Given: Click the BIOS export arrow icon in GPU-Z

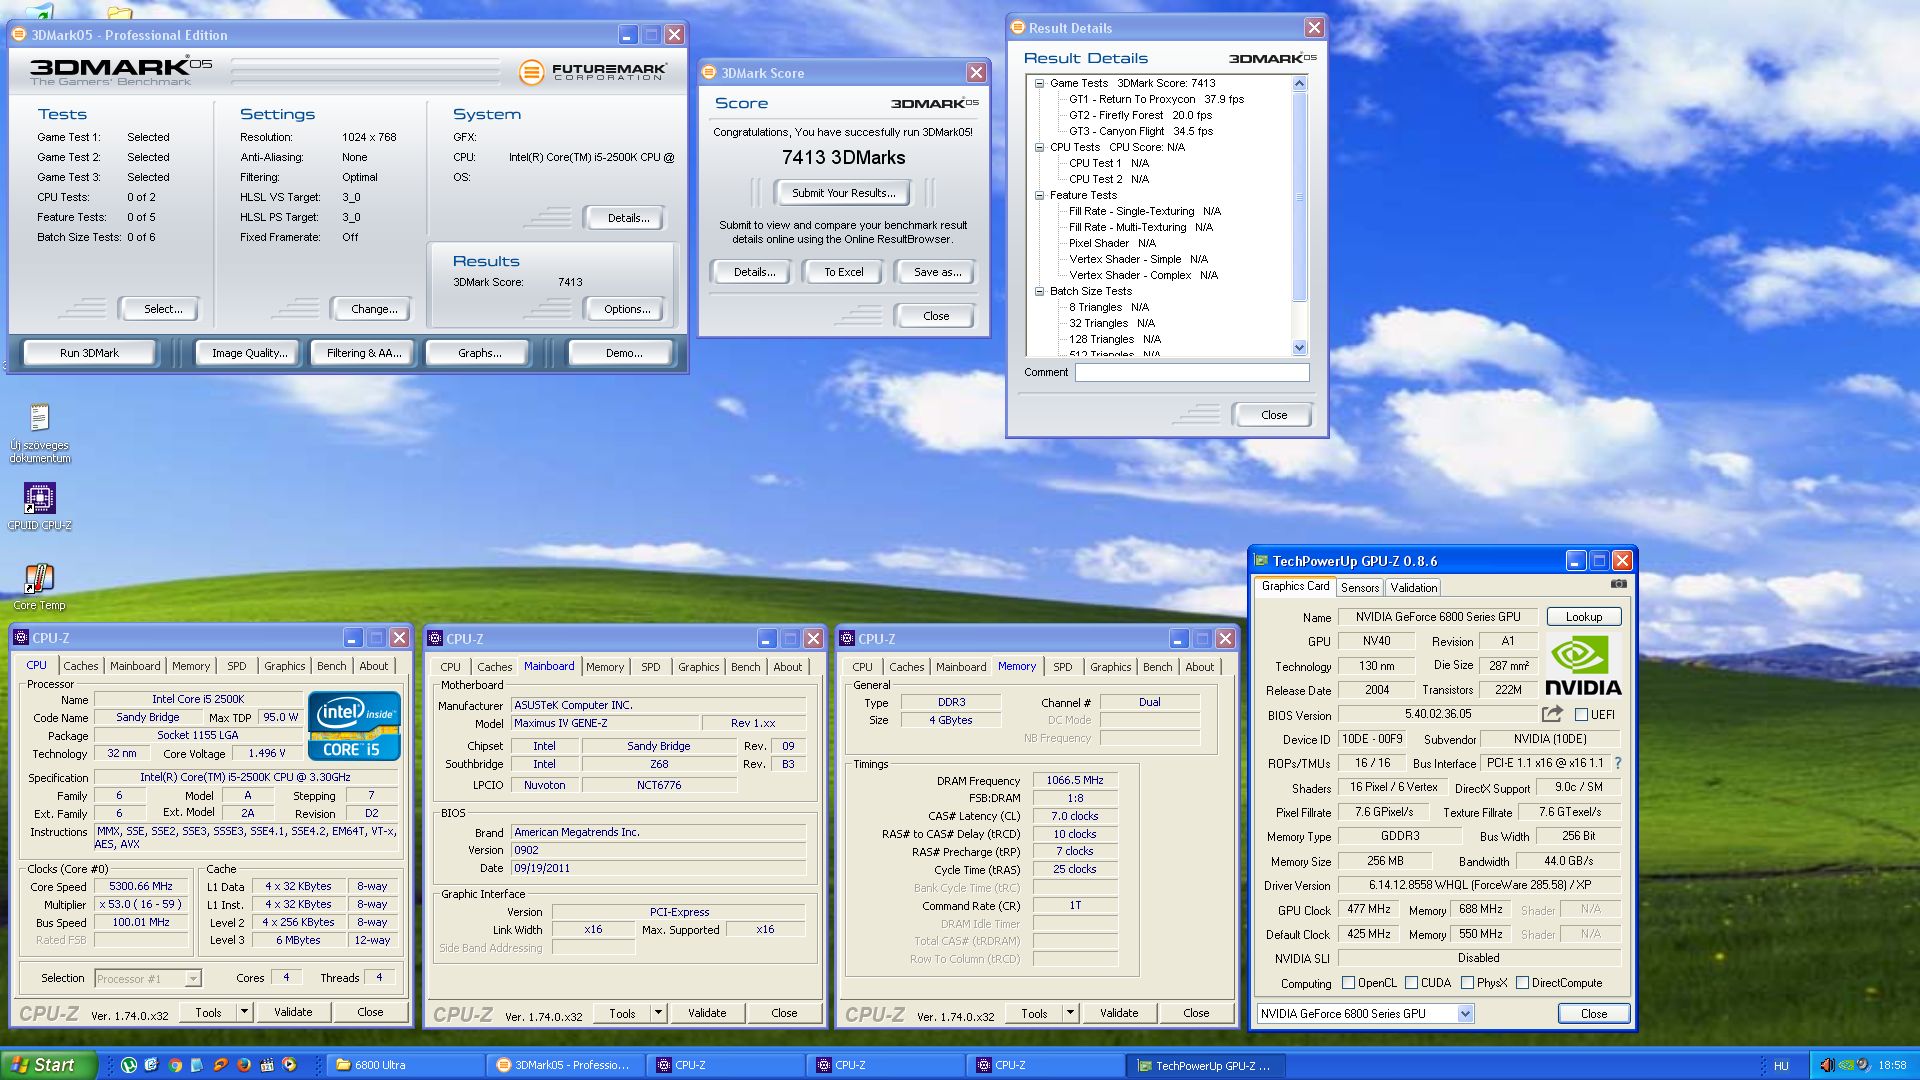Looking at the screenshot, I should click(x=1552, y=714).
